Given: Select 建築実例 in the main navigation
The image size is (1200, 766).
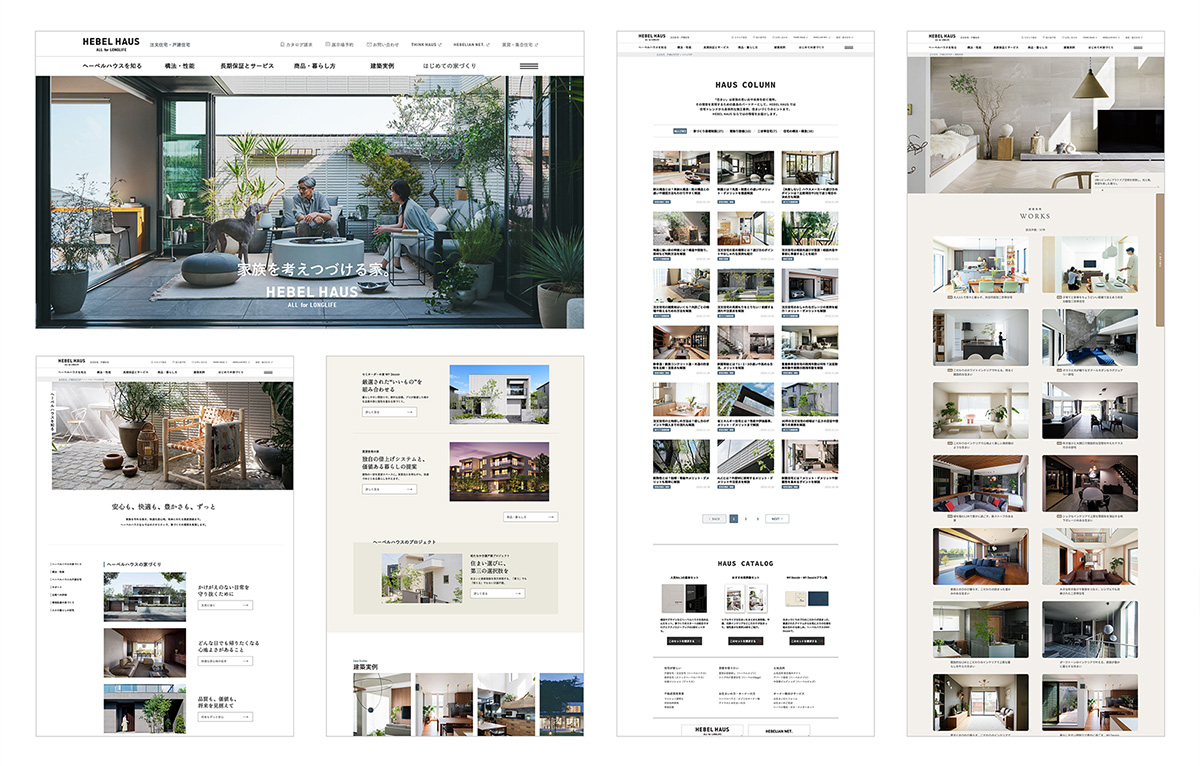Looking at the screenshot, I should coord(382,66).
